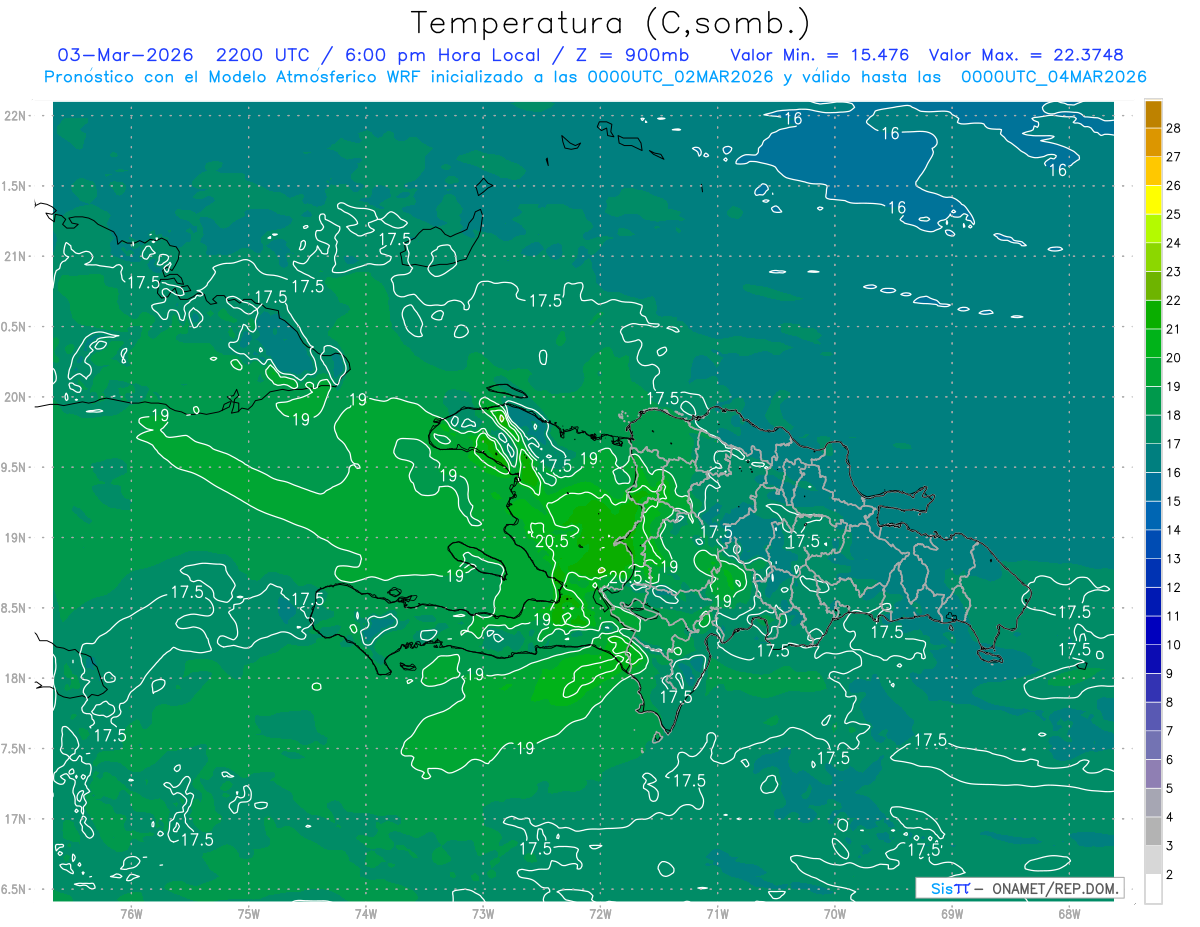Click the legend value label '13'
The image size is (1200, 927).
click(1174, 559)
